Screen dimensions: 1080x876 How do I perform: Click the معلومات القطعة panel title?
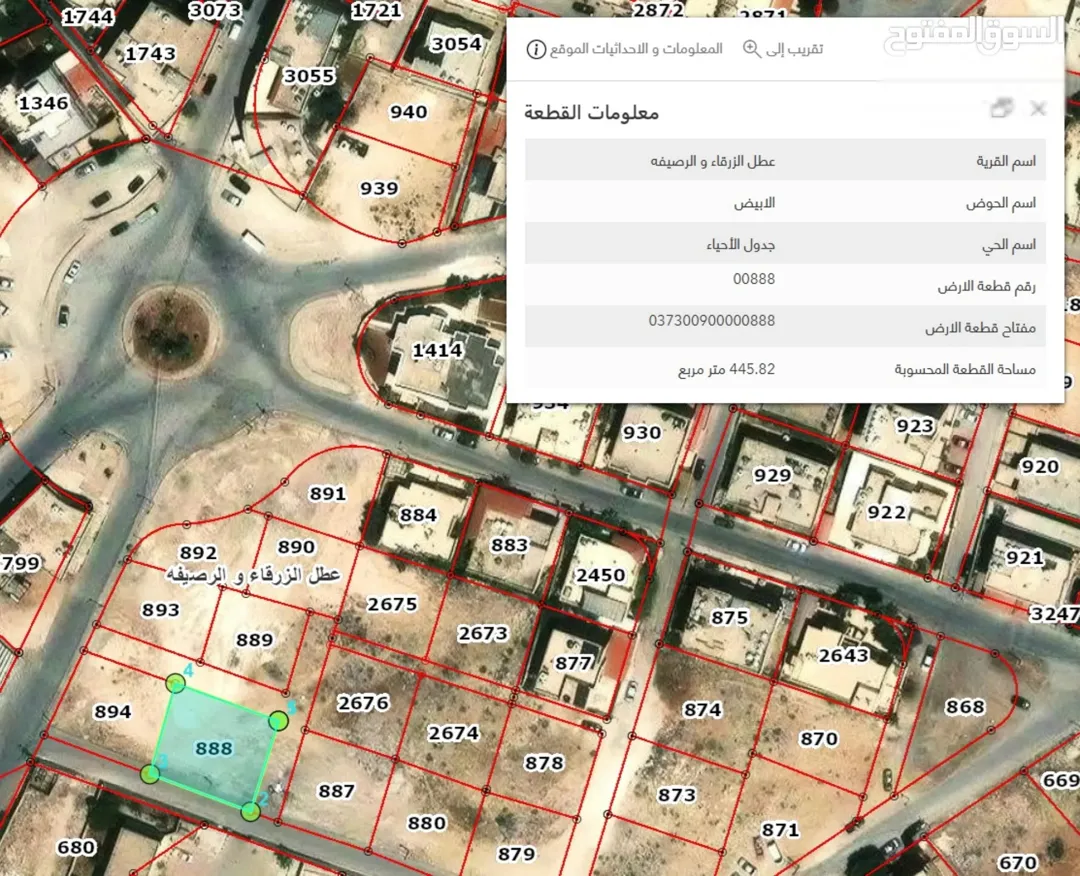click(x=592, y=112)
